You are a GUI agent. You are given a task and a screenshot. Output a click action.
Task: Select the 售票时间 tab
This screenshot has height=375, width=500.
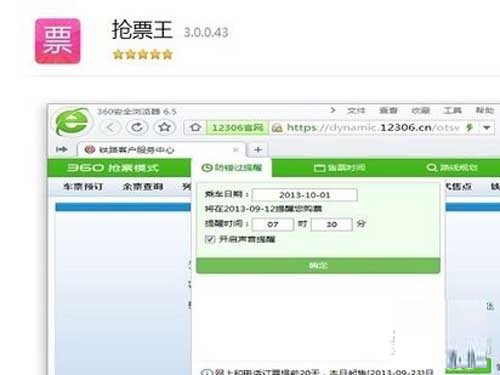click(x=340, y=168)
